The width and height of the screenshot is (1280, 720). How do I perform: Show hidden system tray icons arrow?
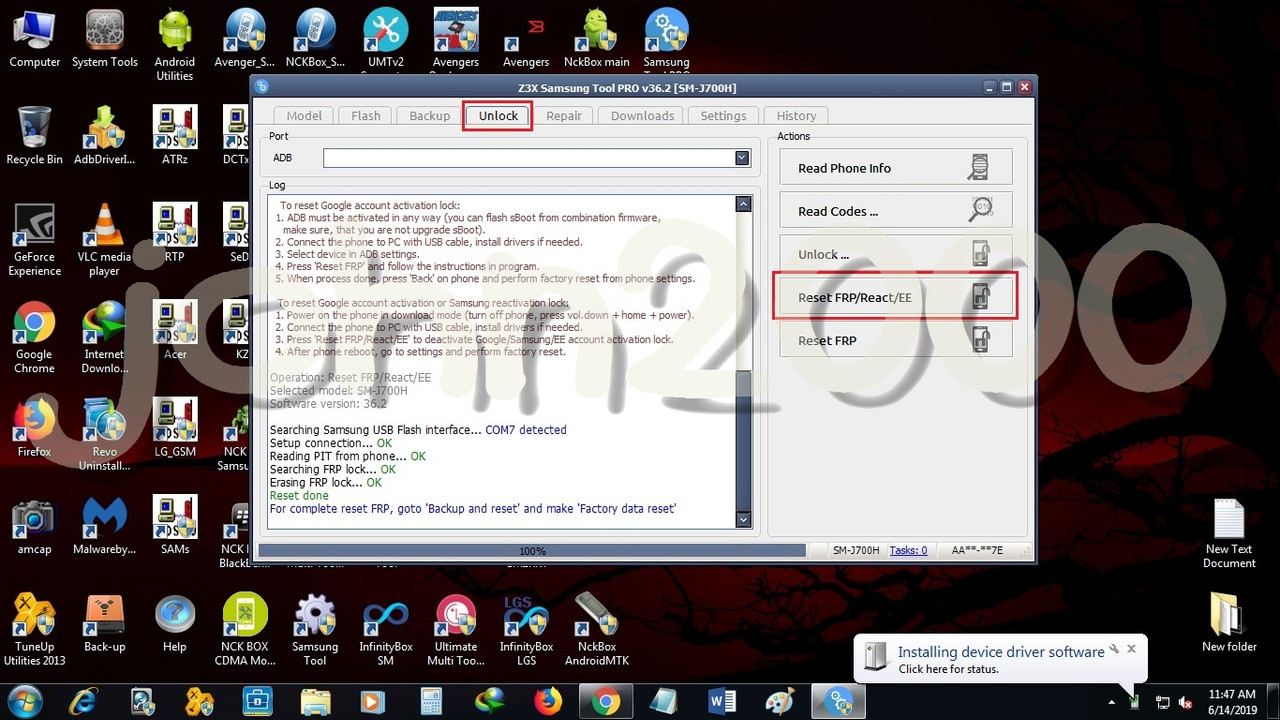pyautogui.click(x=1111, y=702)
